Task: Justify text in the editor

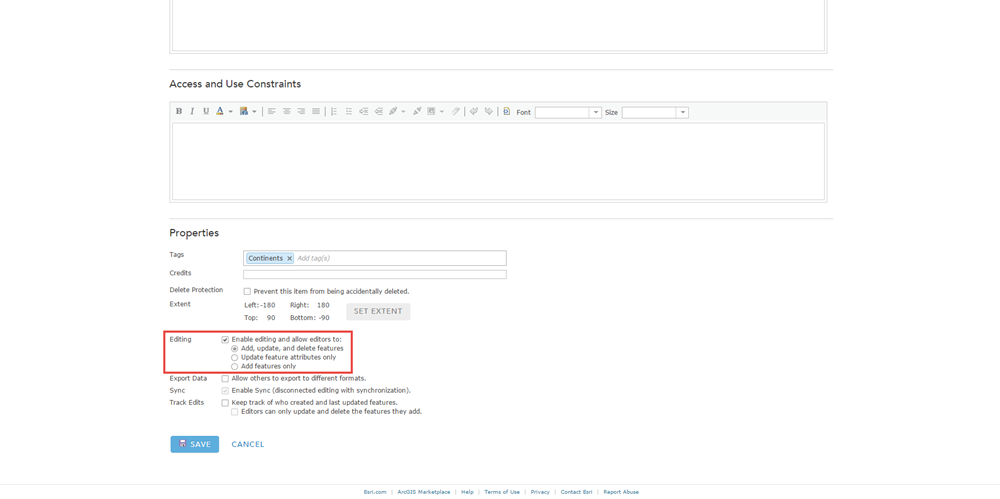Action: pos(316,111)
